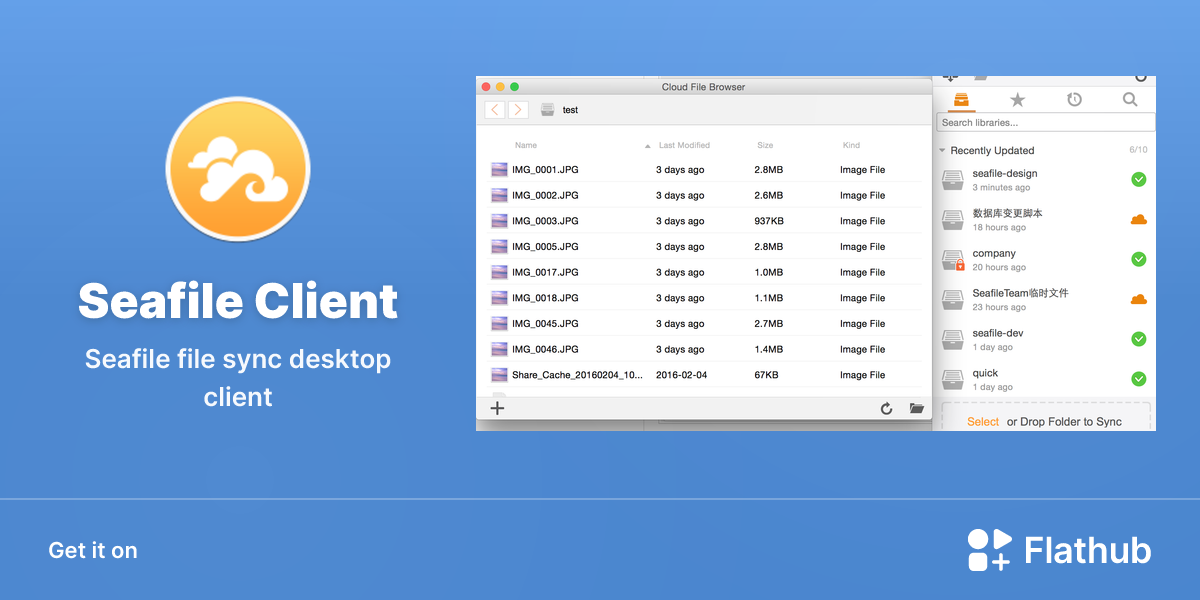Screen dimensions: 1200x600
Task: Open the local folder icon in the bottom bar
Action: (x=916, y=408)
